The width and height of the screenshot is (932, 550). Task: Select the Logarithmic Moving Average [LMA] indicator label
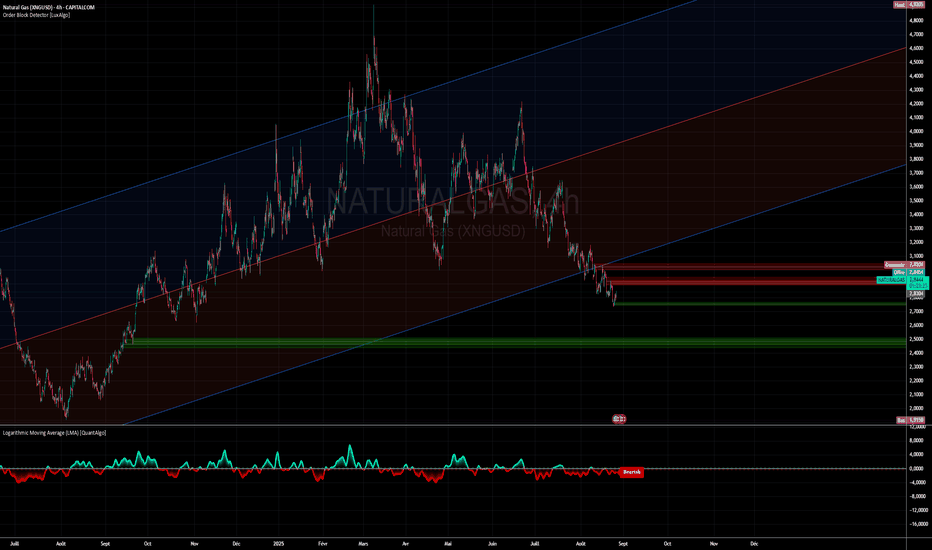tap(54, 433)
